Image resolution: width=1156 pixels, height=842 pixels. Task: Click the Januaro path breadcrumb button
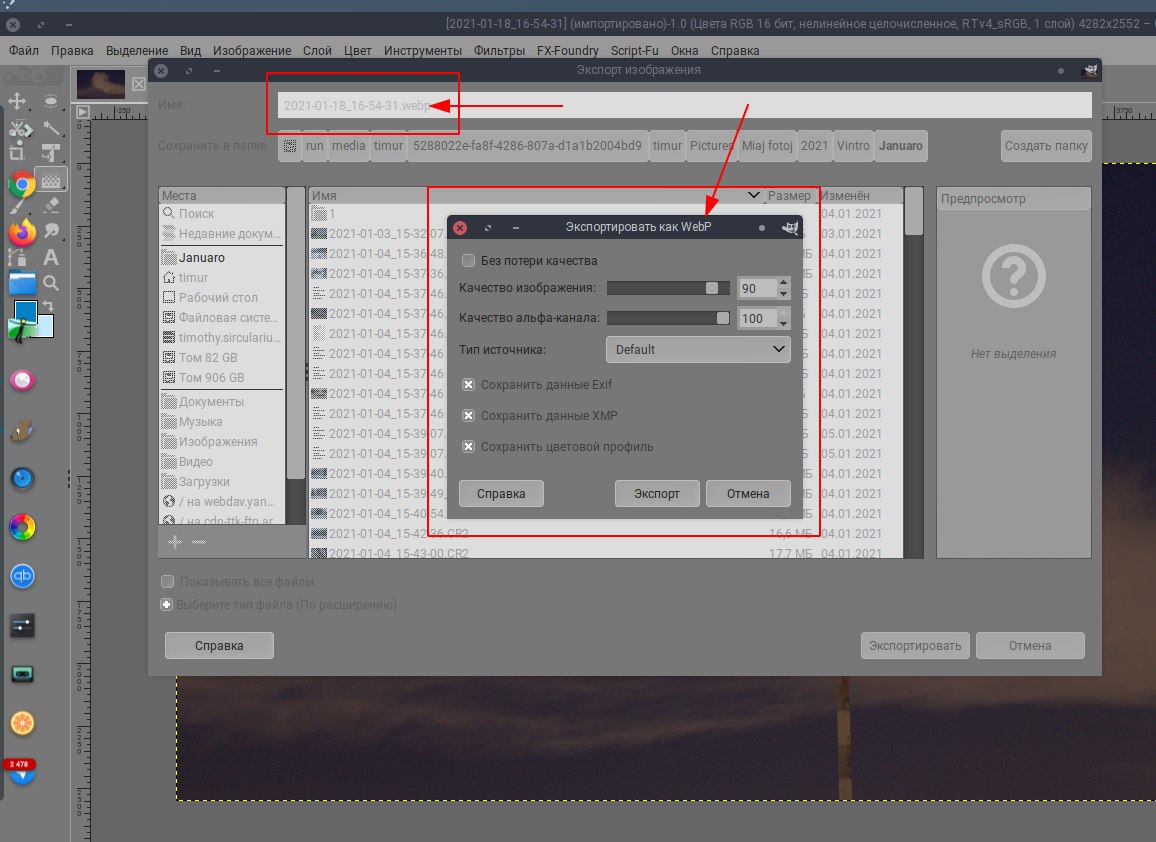tap(901, 145)
